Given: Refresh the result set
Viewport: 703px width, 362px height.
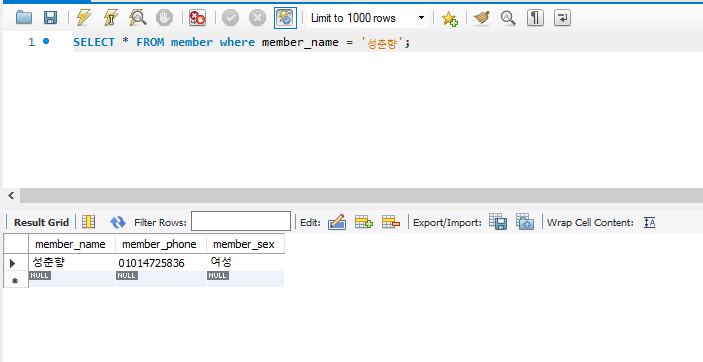Looking at the screenshot, I should [x=118, y=222].
